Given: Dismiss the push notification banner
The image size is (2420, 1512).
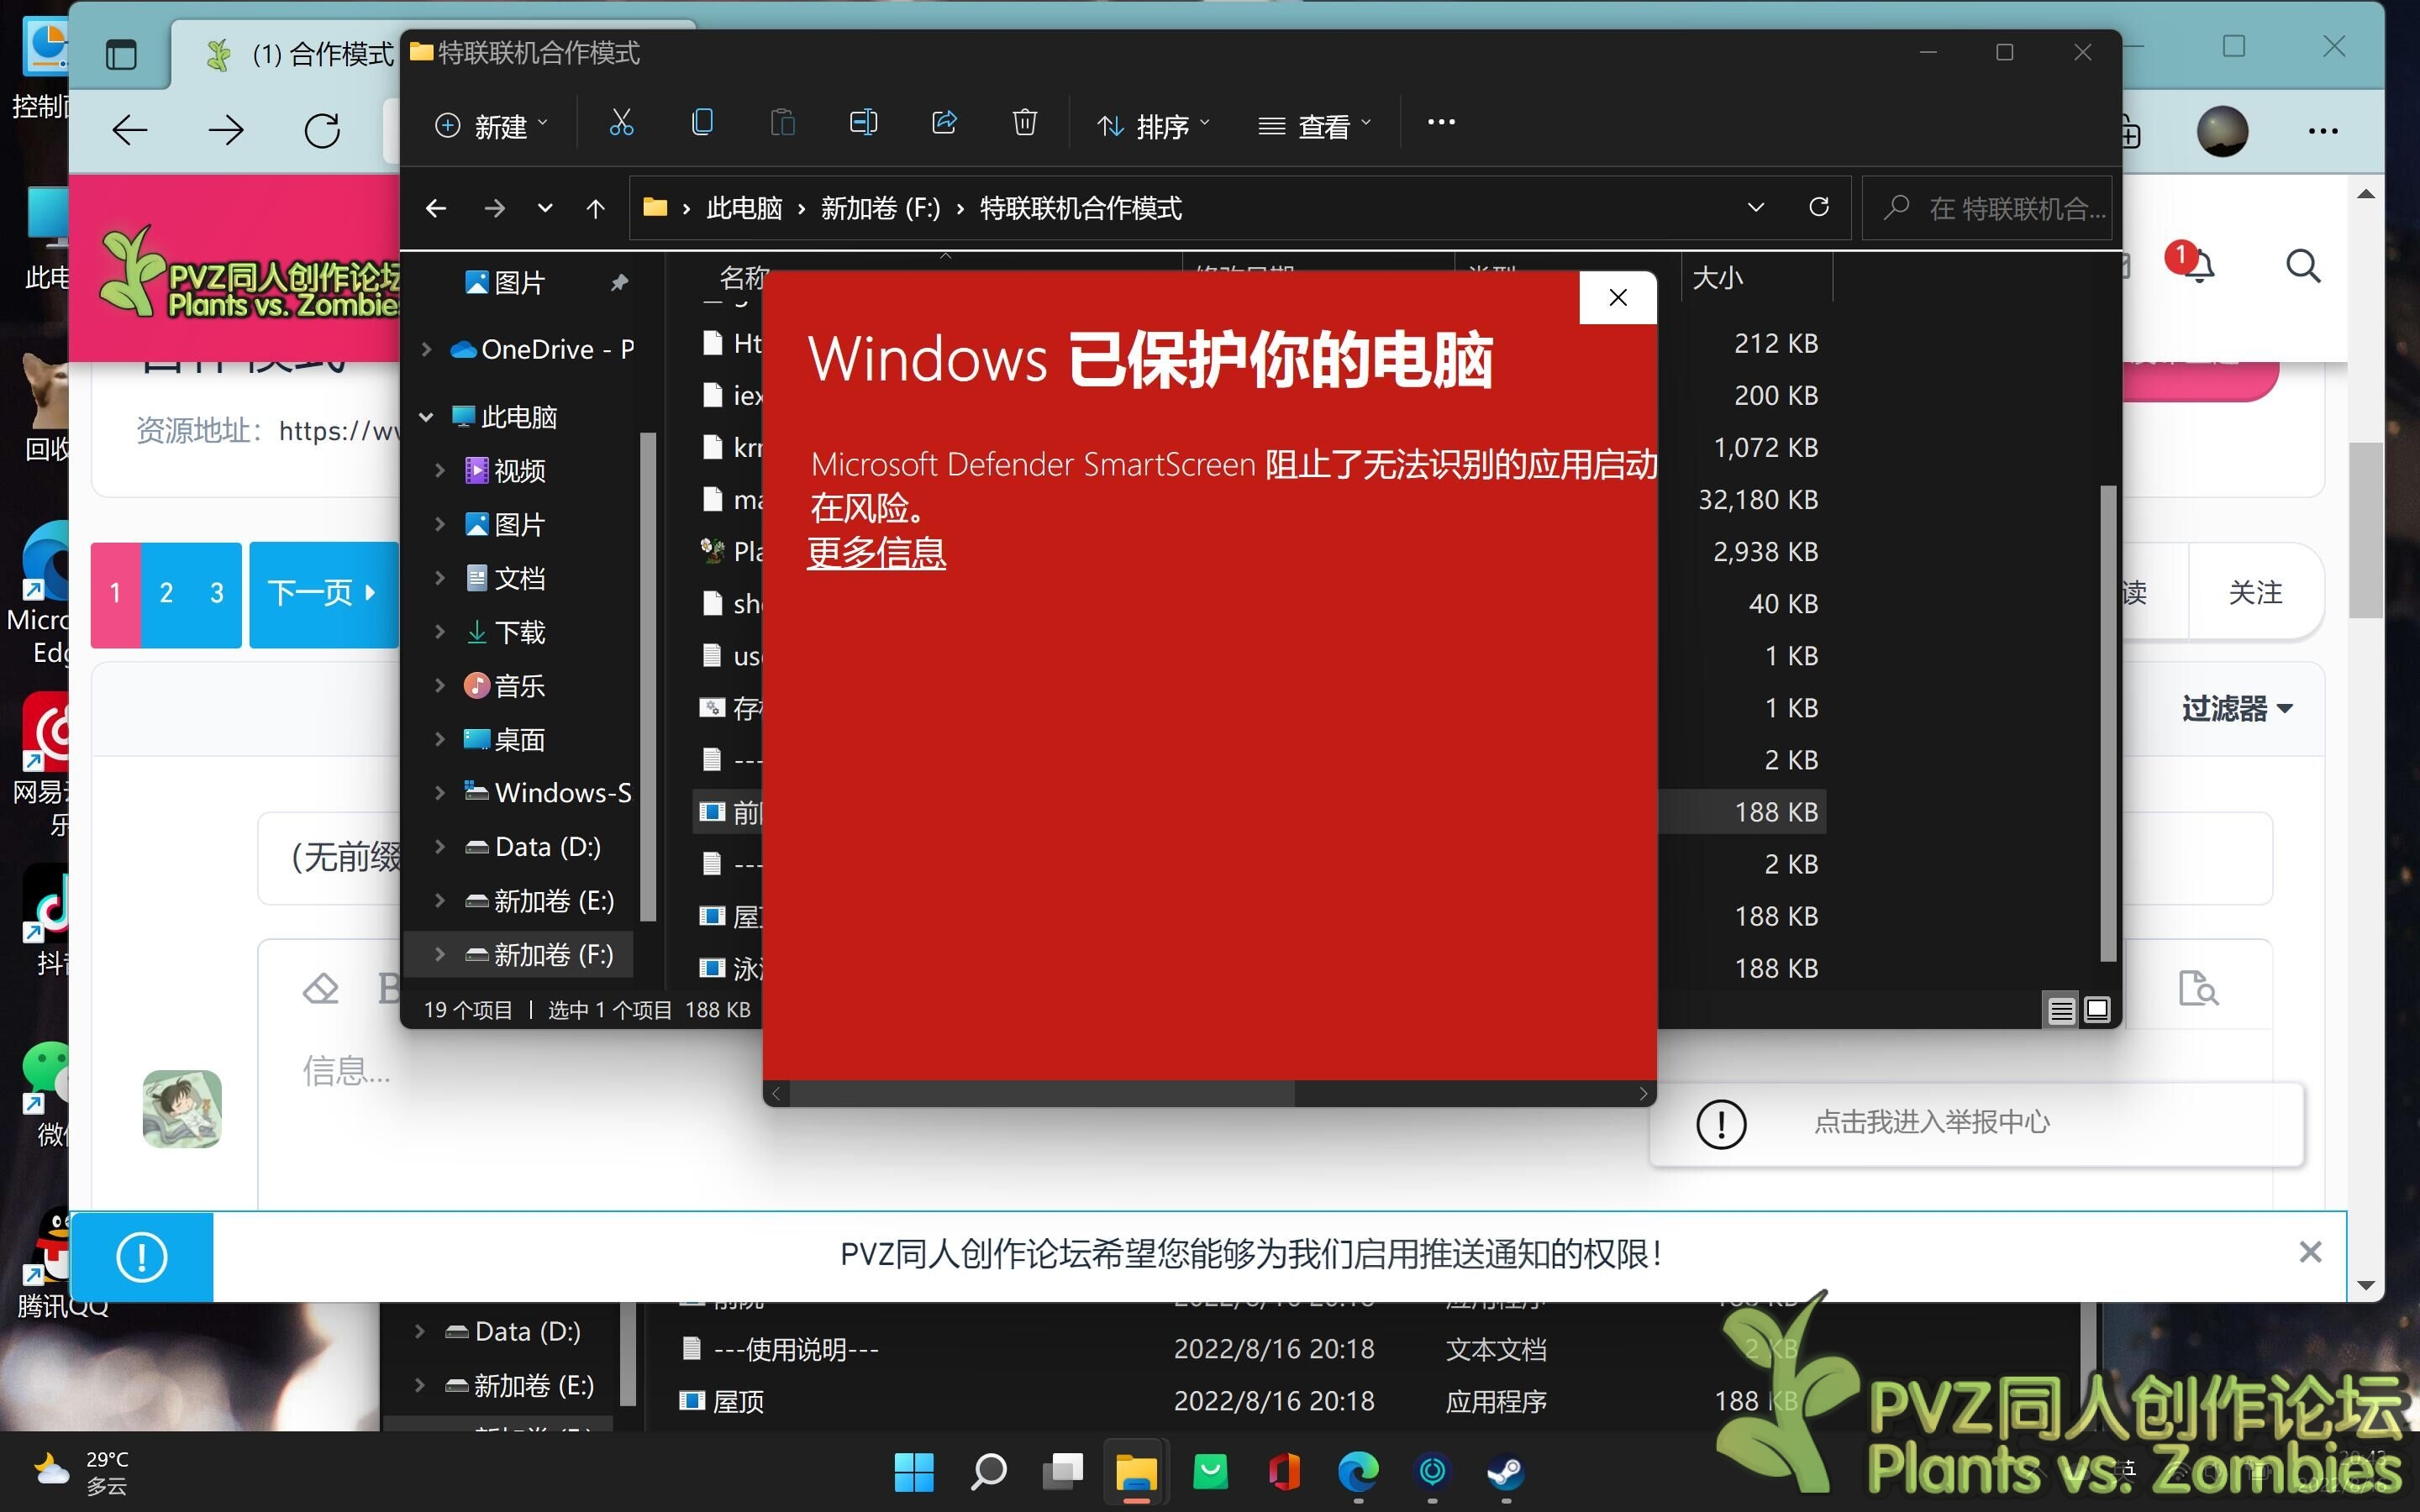Looking at the screenshot, I should tap(2309, 1252).
